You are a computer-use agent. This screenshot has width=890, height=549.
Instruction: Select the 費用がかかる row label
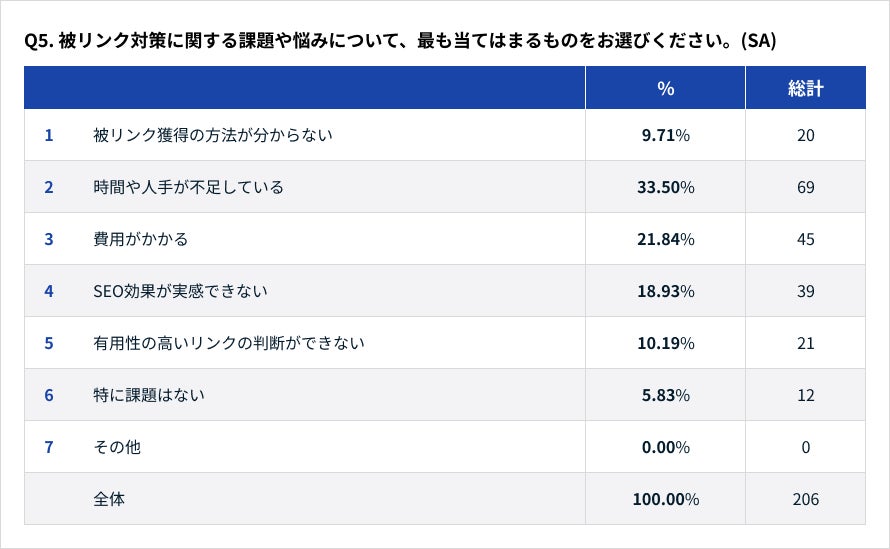pyautogui.click(x=140, y=239)
